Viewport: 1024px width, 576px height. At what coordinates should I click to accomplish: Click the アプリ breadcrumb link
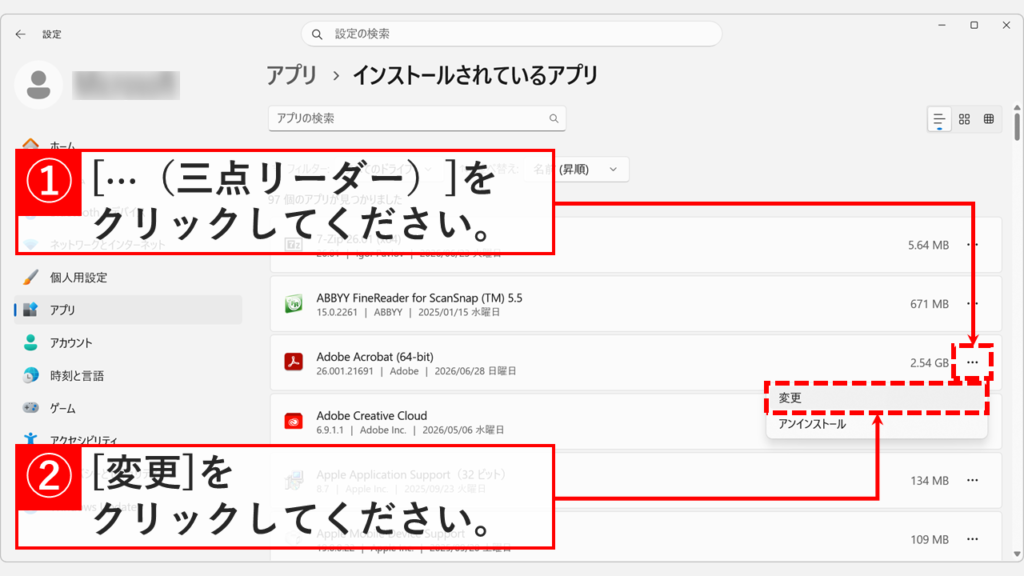(x=291, y=76)
